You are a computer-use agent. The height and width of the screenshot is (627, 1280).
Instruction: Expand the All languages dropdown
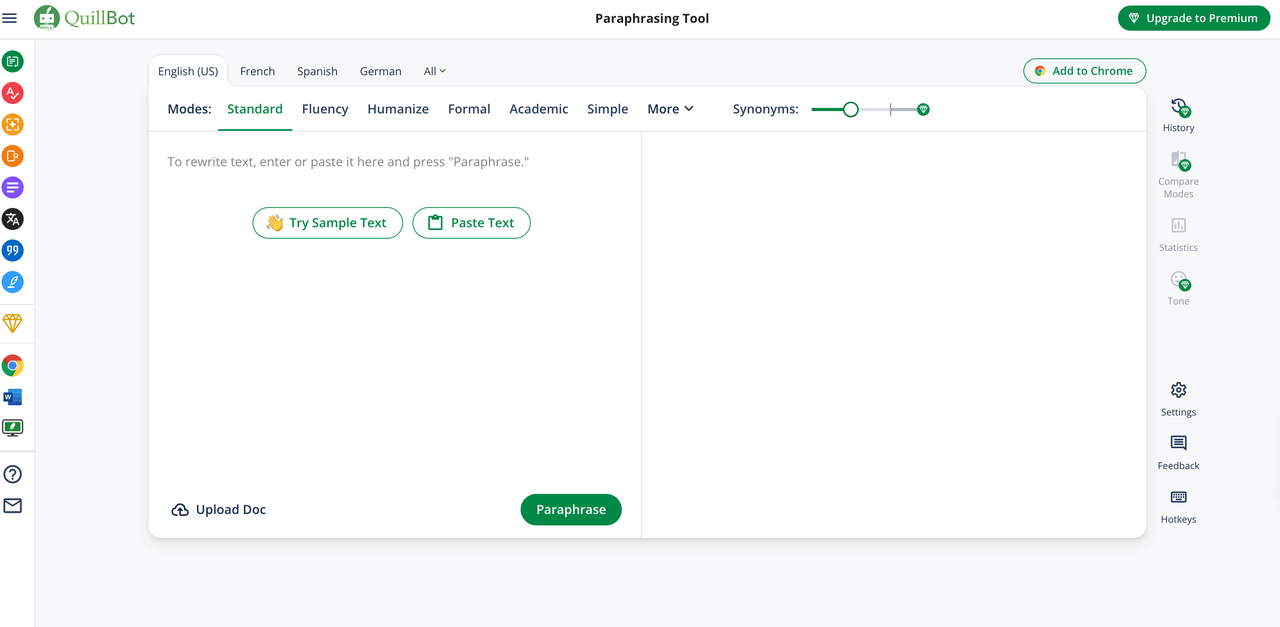point(435,71)
